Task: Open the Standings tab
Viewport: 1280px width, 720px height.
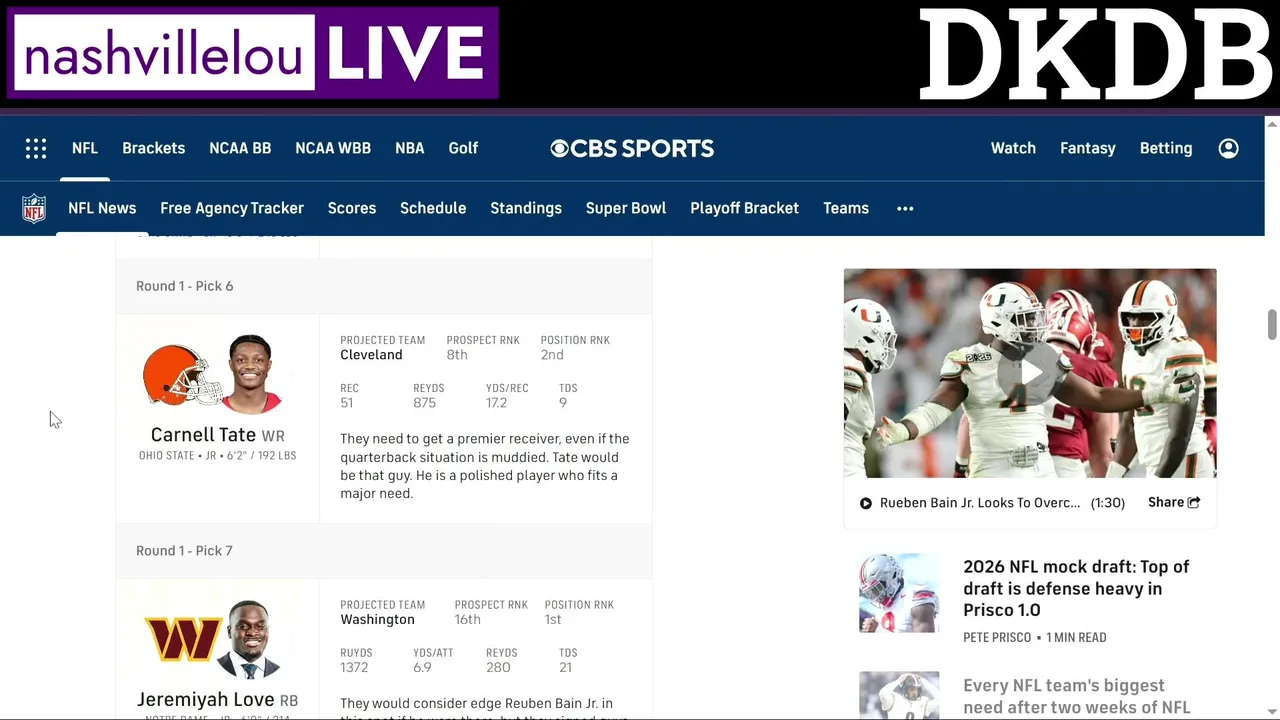Action: [526, 208]
